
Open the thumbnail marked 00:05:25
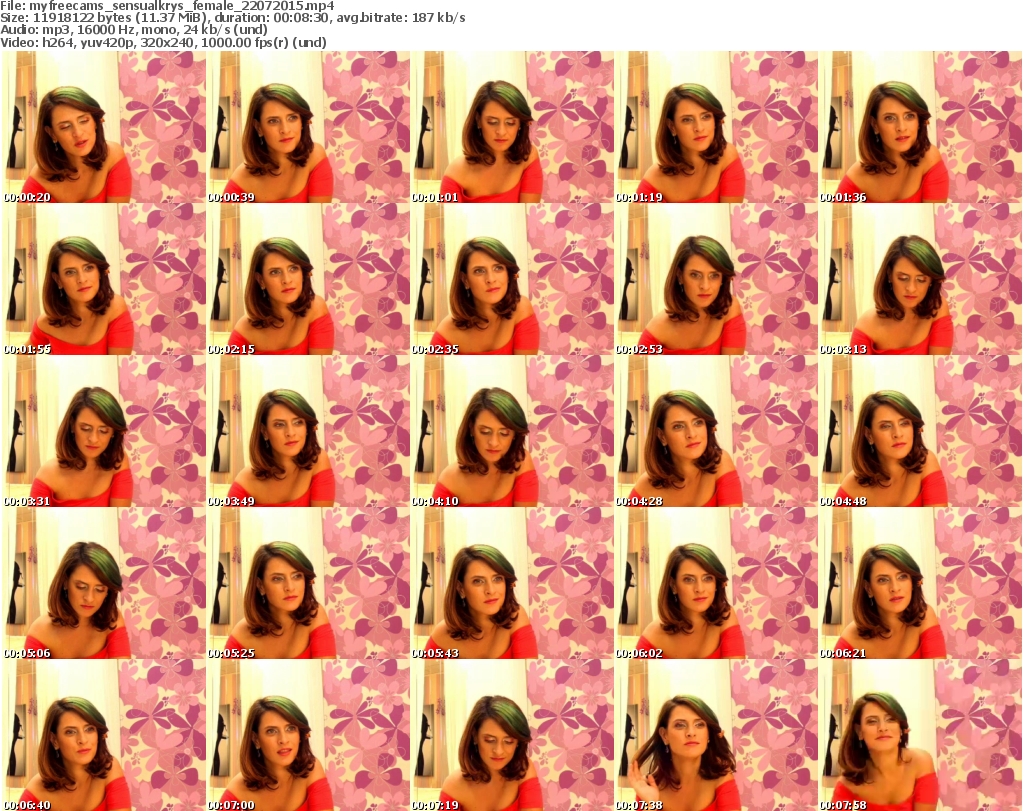coord(308,584)
